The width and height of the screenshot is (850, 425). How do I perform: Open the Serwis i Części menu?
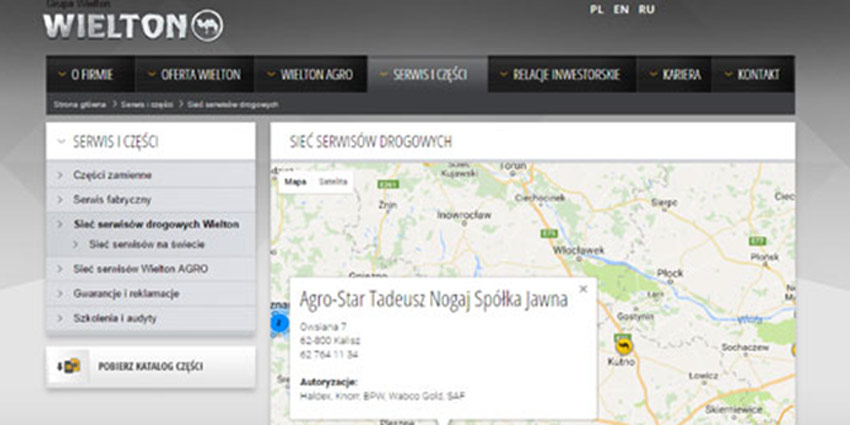click(x=427, y=74)
